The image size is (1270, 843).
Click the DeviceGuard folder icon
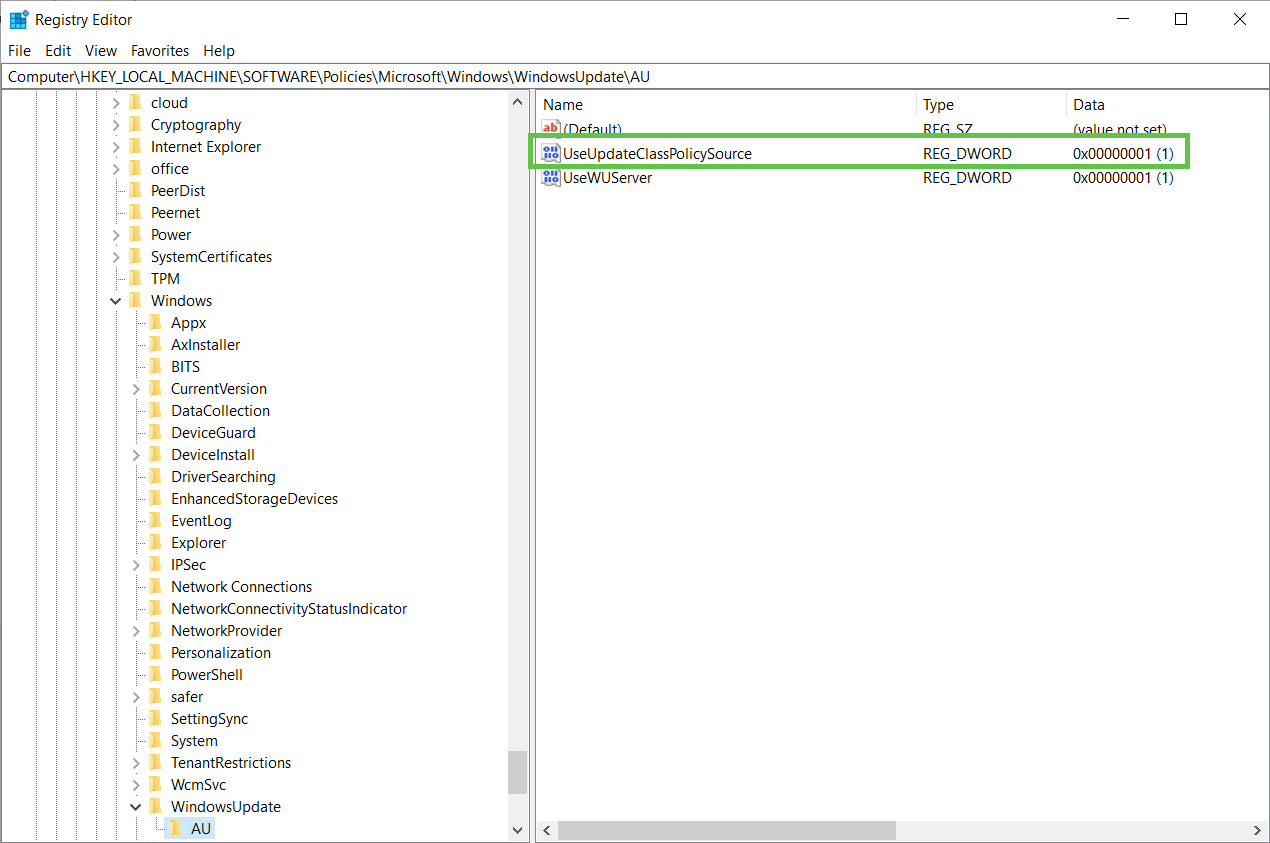tap(155, 432)
